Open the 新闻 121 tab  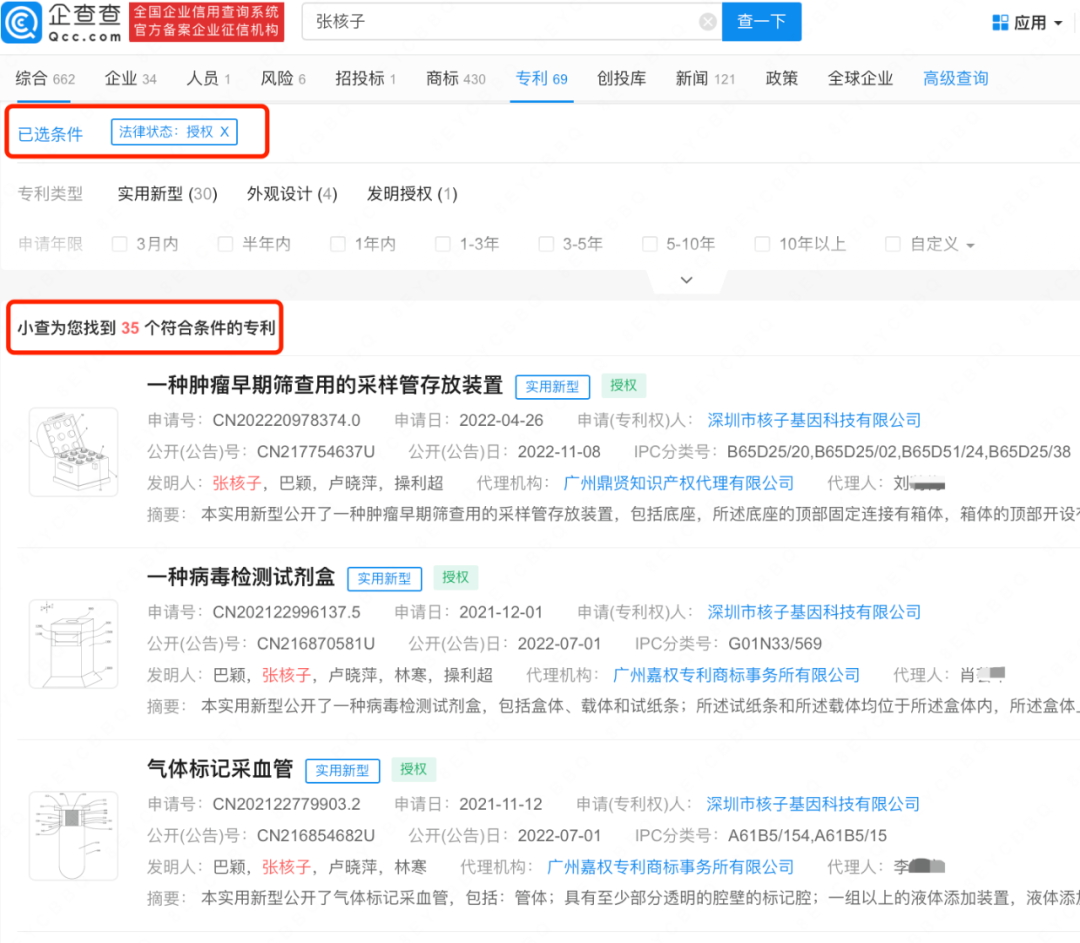(705, 79)
